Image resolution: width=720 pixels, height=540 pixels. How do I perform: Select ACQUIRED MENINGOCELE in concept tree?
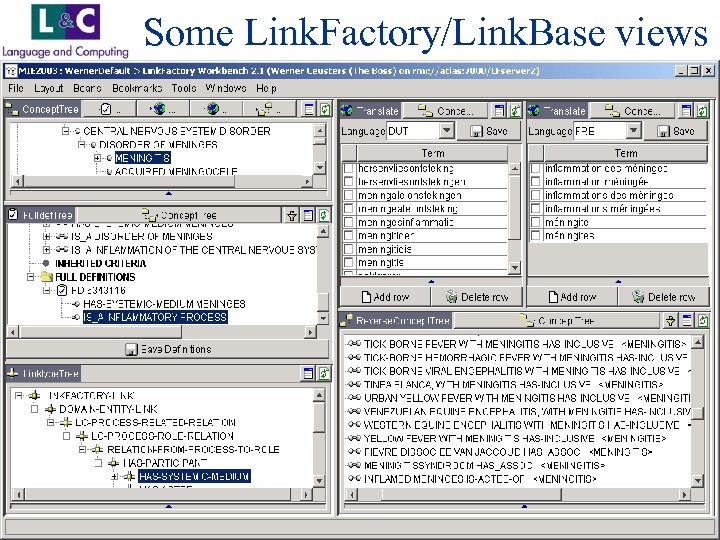click(x=176, y=171)
